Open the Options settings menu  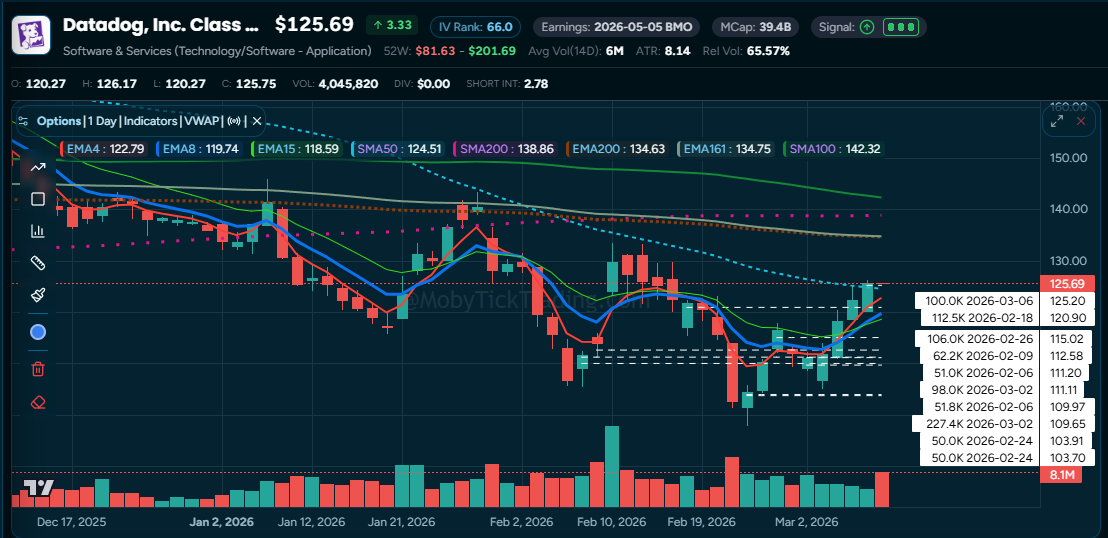(58, 121)
